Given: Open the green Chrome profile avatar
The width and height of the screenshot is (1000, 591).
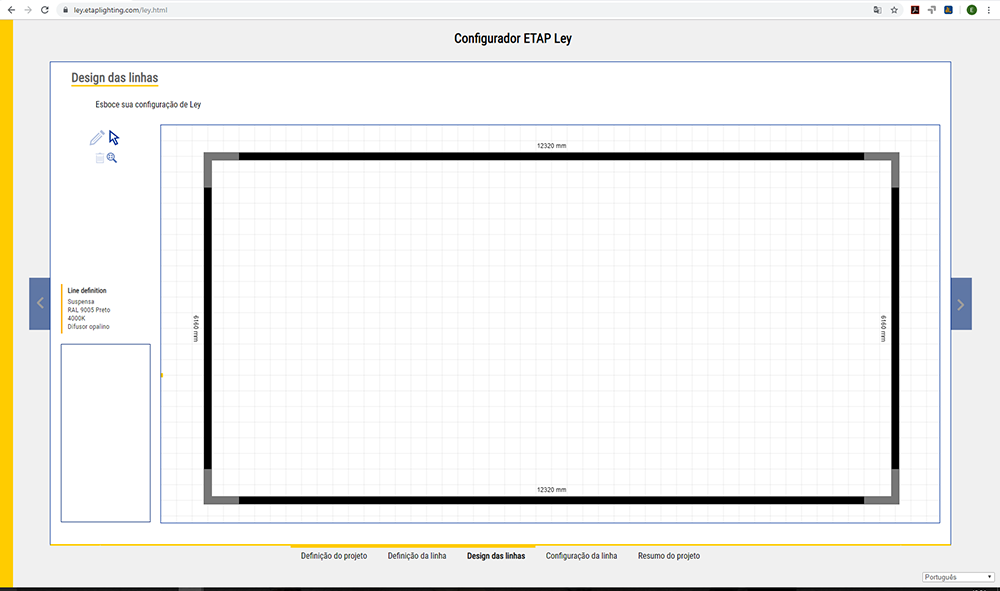Looking at the screenshot, I should point(971,10).
